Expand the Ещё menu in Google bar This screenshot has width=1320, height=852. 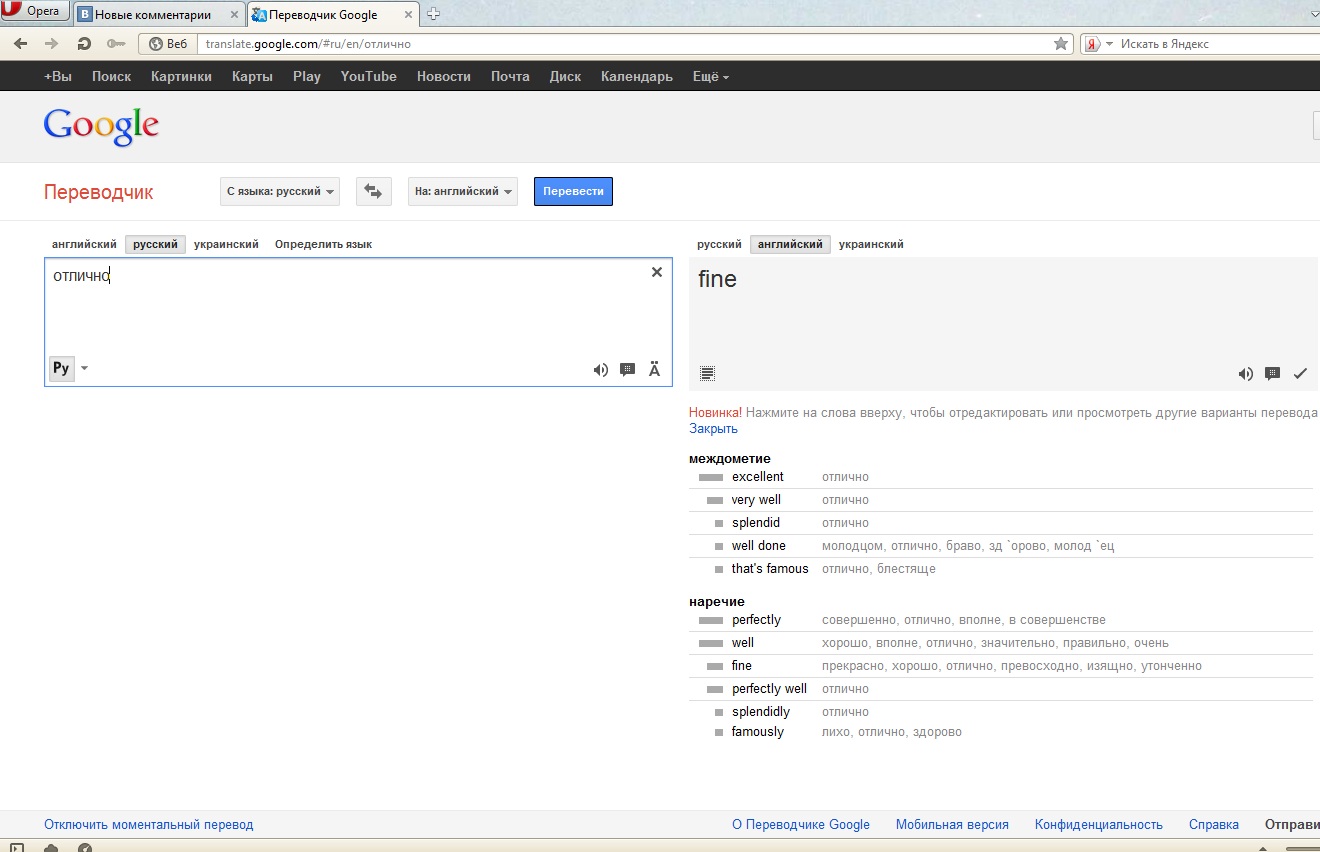[711, 76]
